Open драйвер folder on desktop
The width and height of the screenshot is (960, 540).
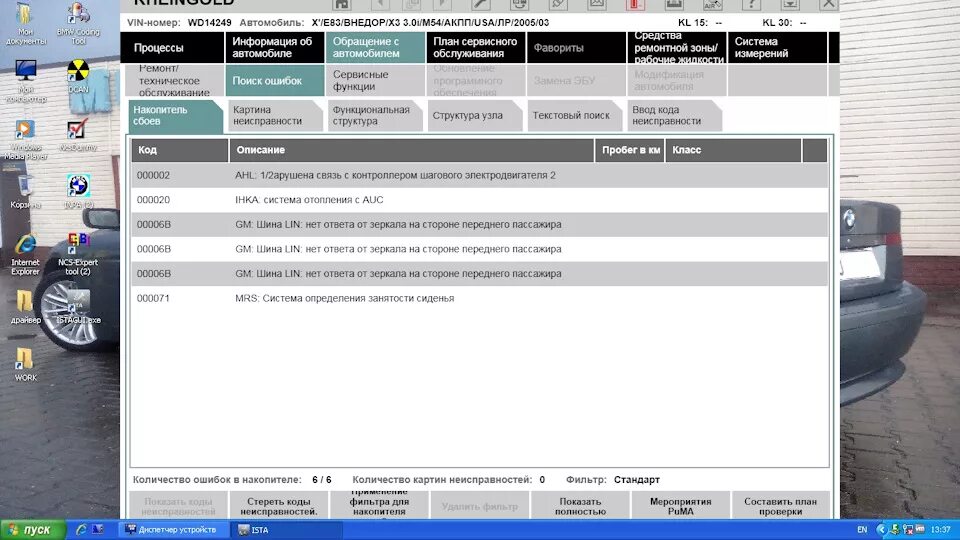click(x=25, y=307)
